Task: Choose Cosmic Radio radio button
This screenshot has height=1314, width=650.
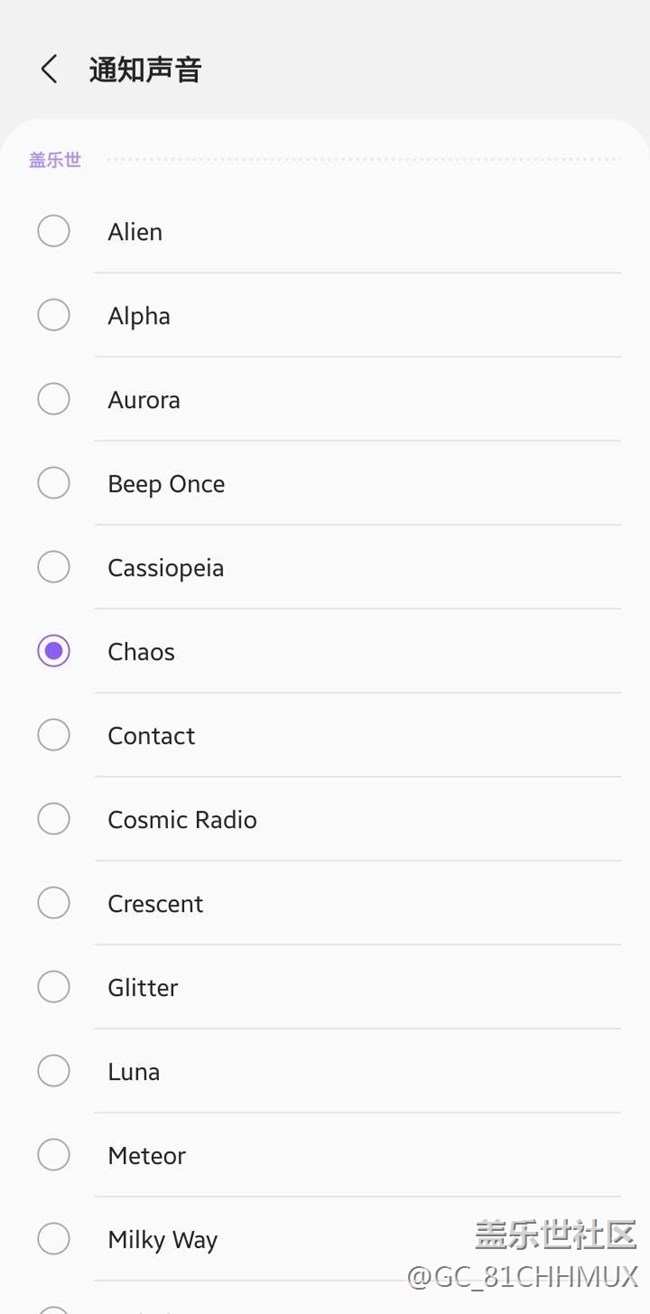Action: click(x=53, y=819)
